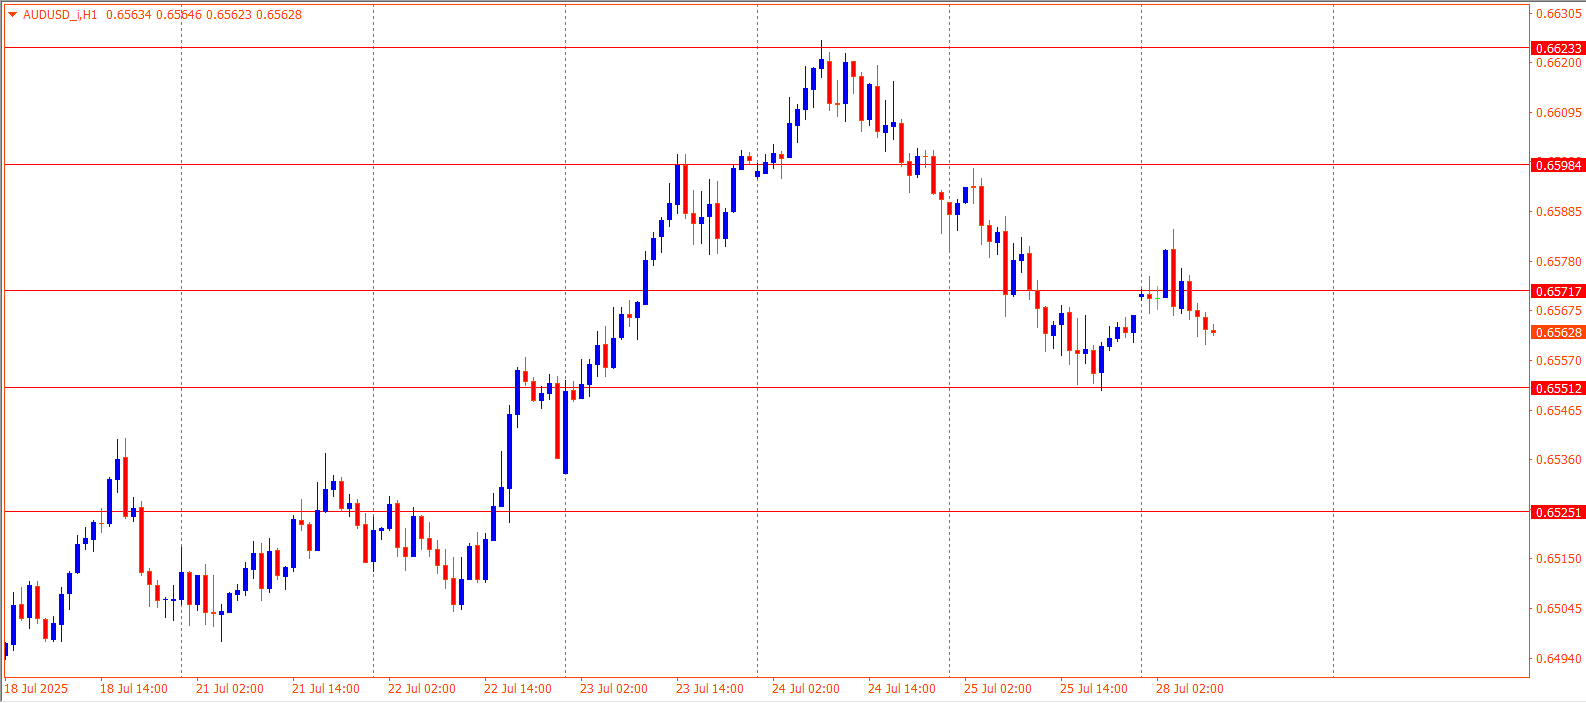1586x703 pixels.
Task: Click the 0.65045 price scale value
Action: pos(1558,609)
